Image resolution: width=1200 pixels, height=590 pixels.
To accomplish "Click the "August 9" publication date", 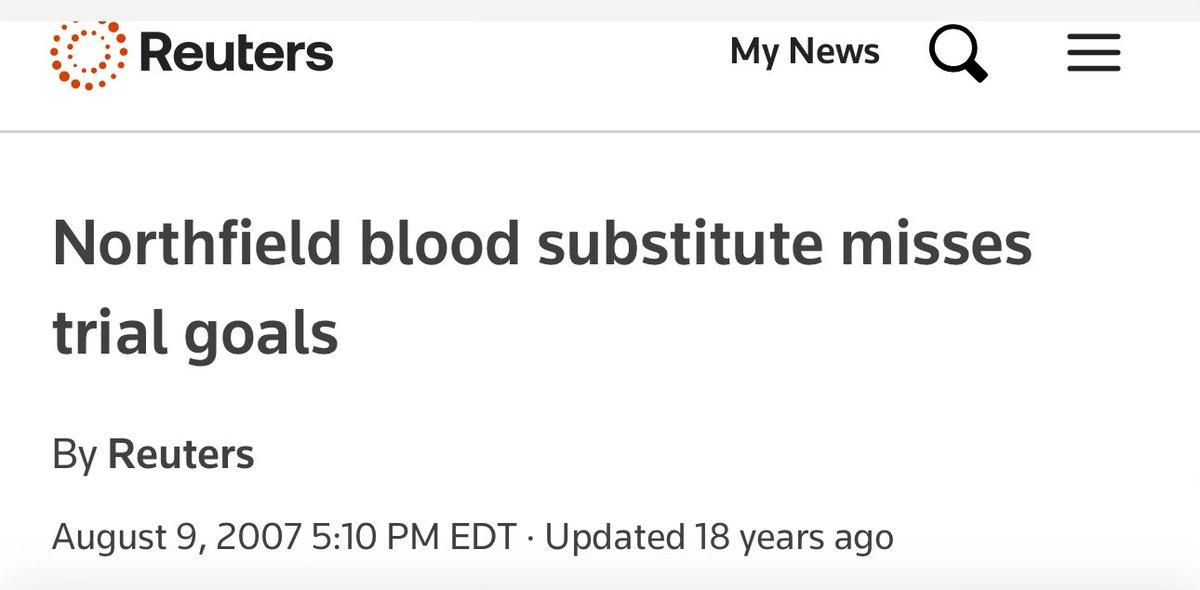I will click(127, 537).
